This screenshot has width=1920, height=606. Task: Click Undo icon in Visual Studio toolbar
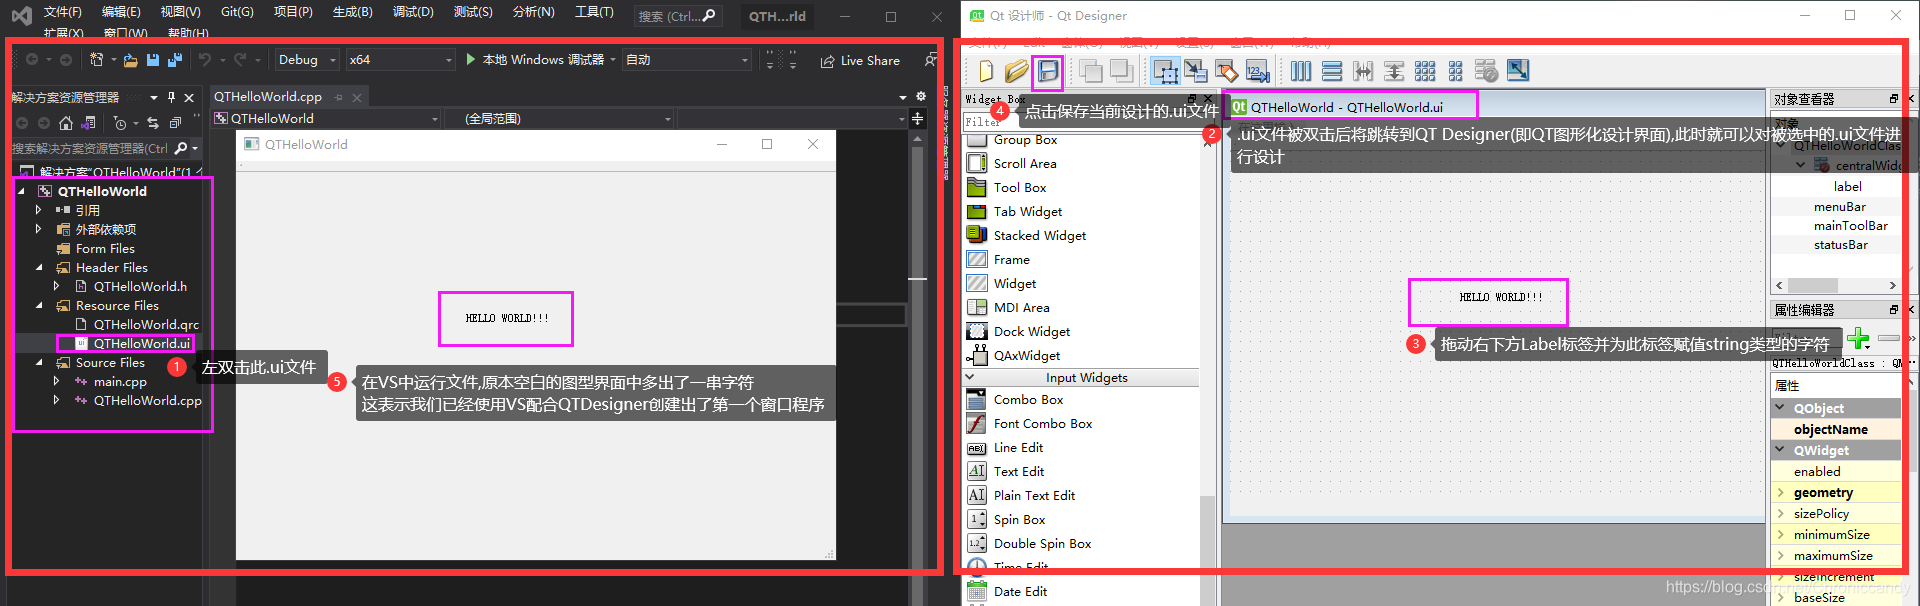point(205,60)
